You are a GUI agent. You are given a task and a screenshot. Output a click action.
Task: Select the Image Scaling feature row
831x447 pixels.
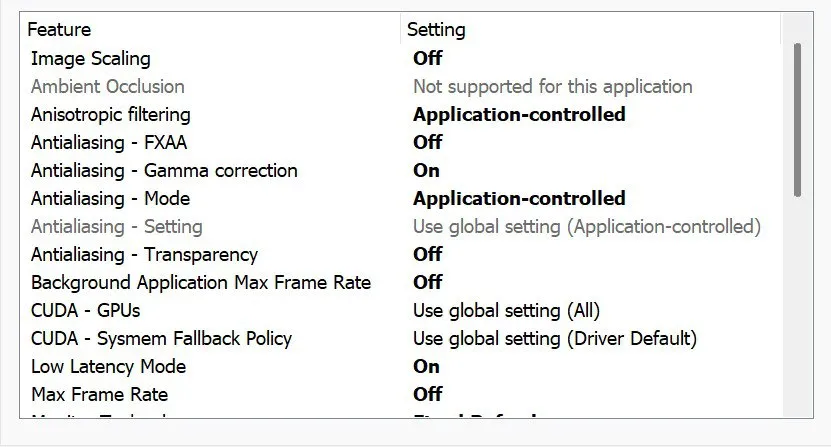pyautogui.click(x=91, y=58)
